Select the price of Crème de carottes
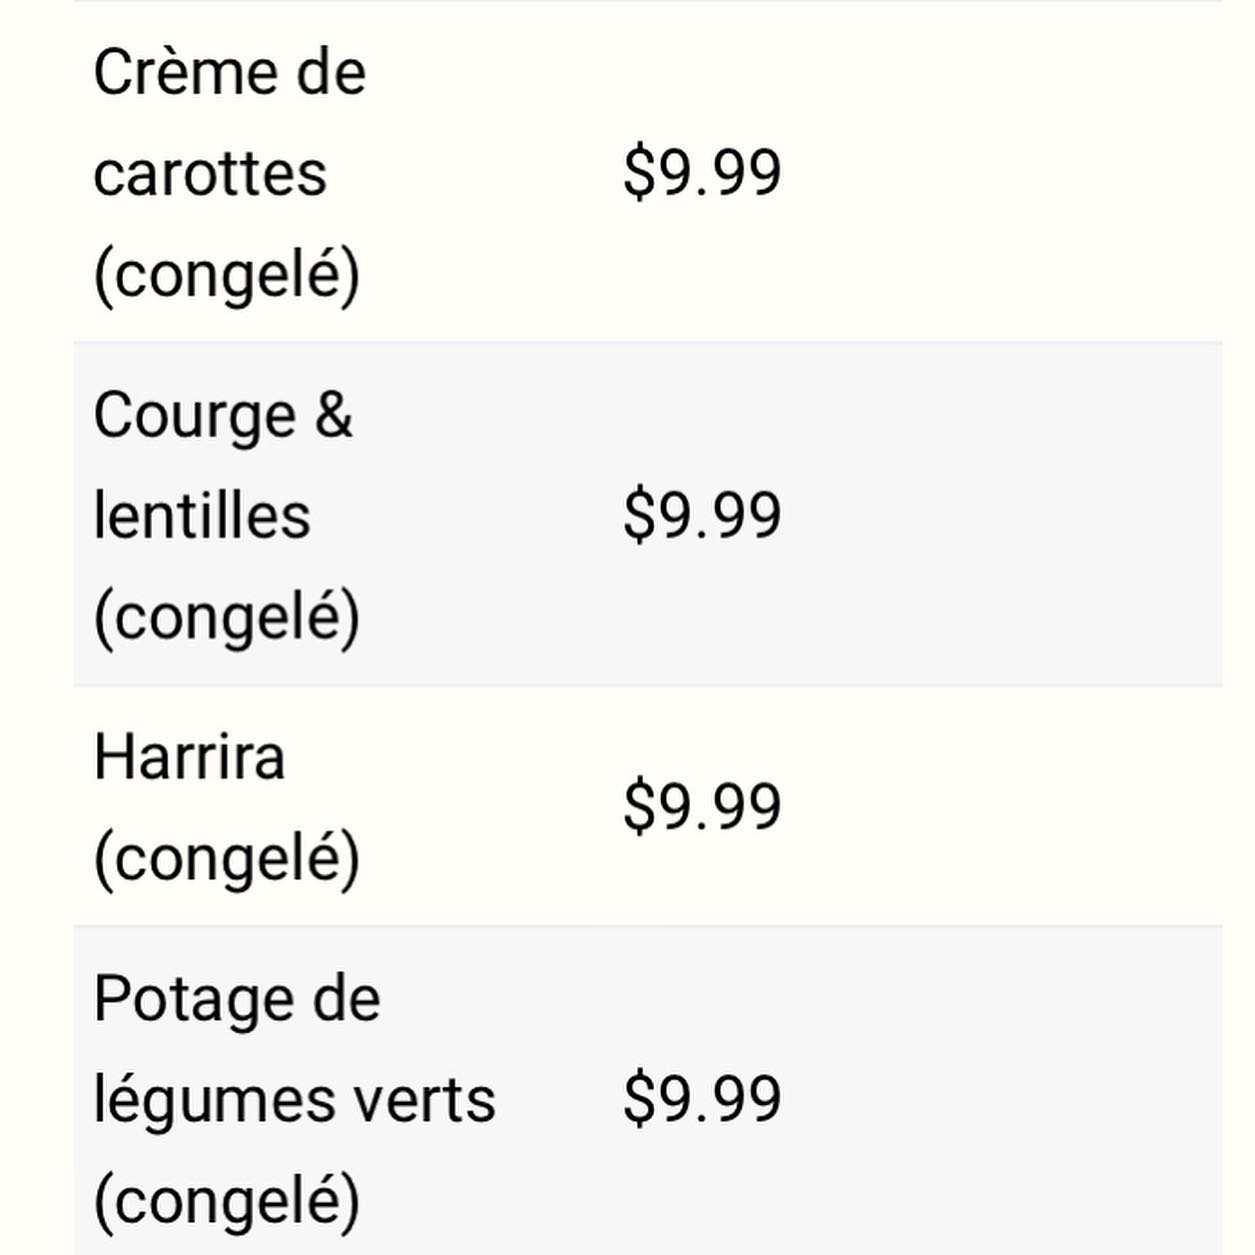 701,173
